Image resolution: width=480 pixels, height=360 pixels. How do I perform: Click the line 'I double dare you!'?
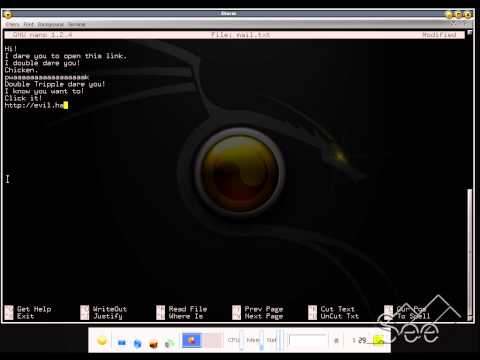pos(42,63)
